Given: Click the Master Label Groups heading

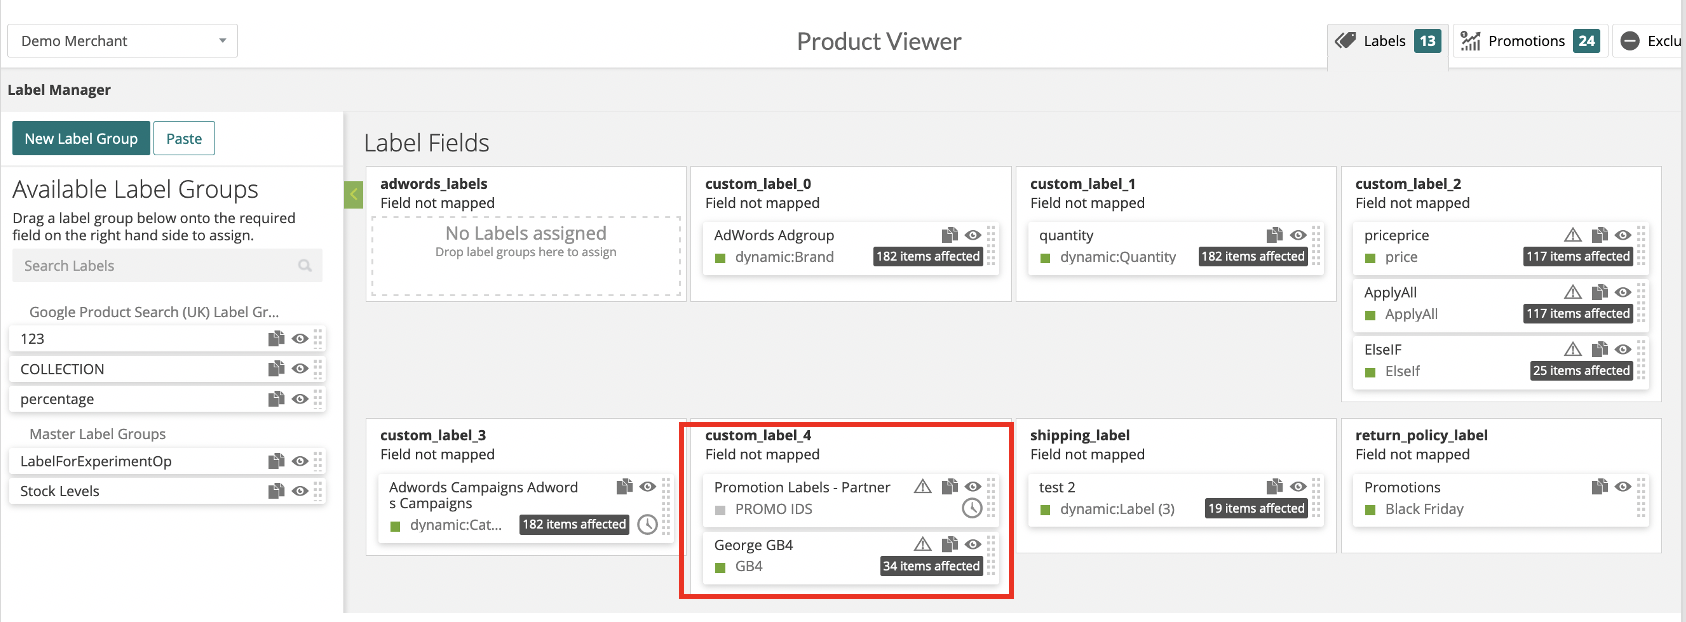Looking at the screenshot, I should tap(98, 434).
